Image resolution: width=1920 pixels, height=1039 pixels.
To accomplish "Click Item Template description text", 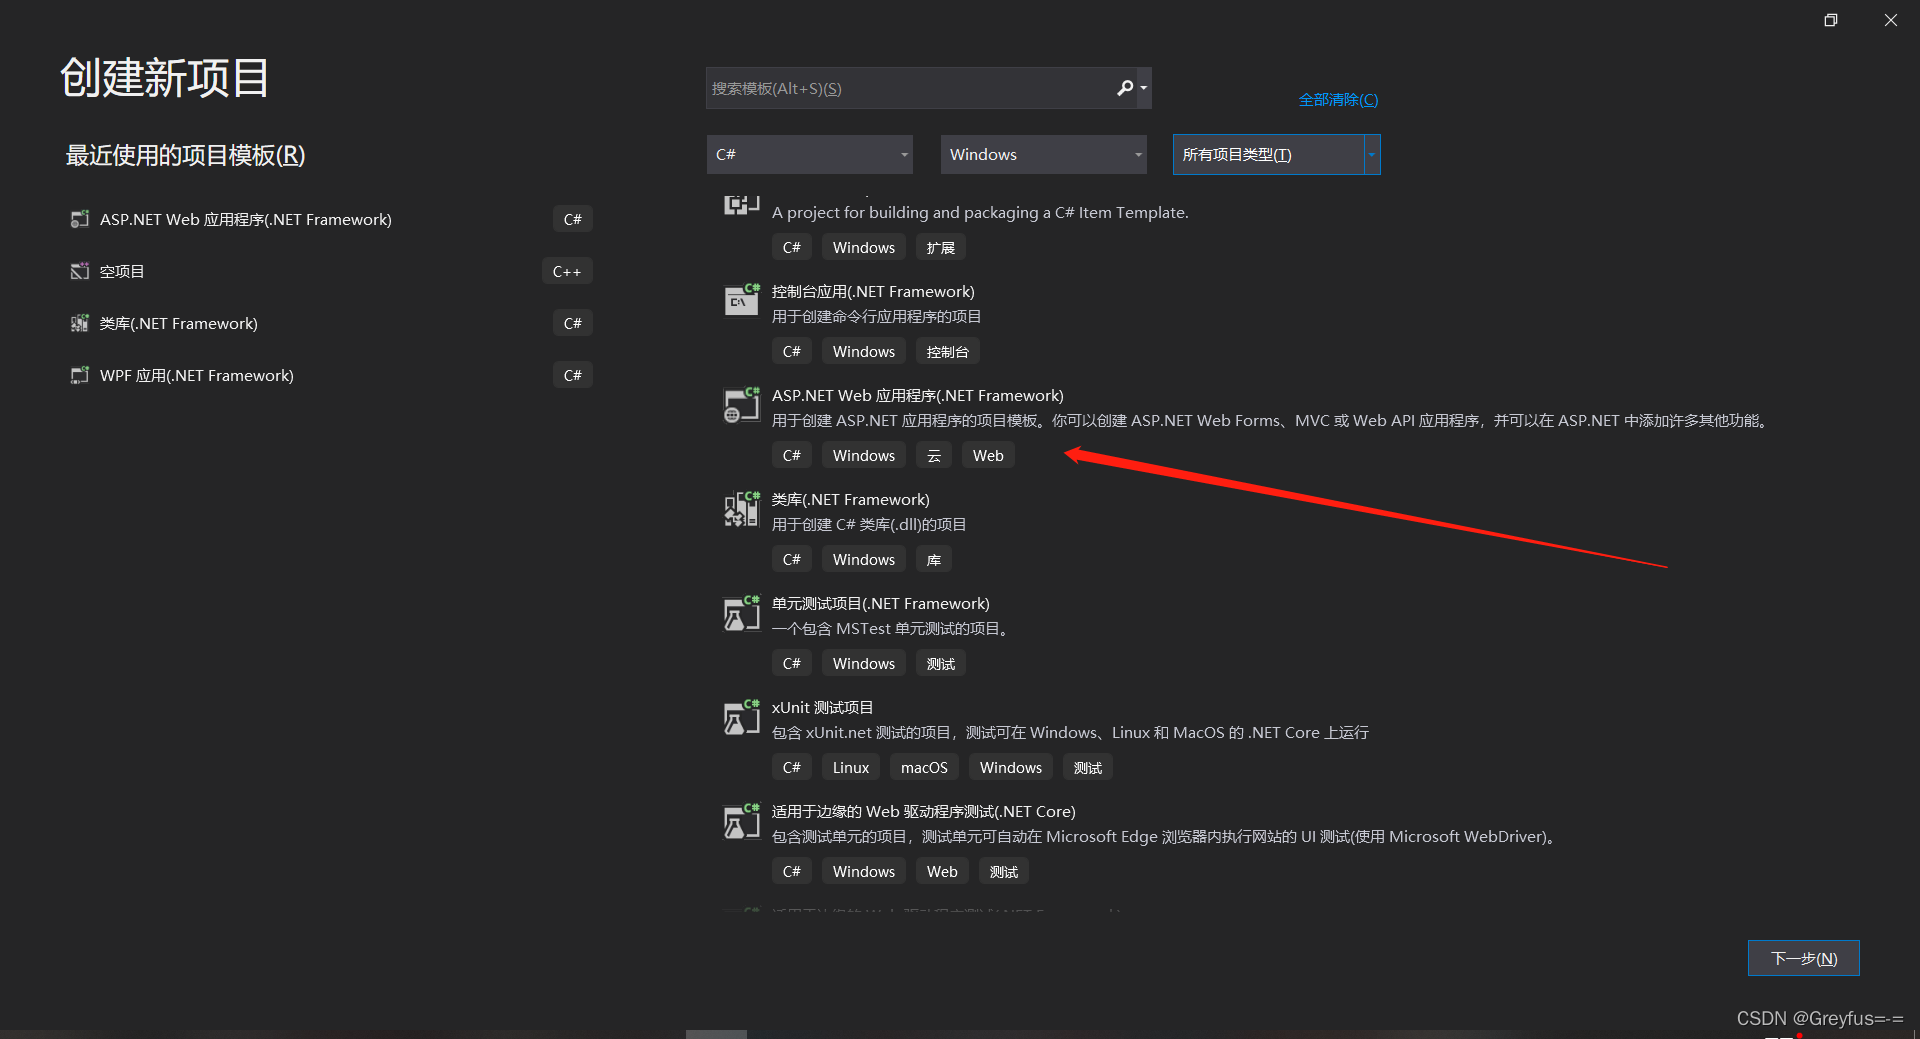I will click(980, 213).
